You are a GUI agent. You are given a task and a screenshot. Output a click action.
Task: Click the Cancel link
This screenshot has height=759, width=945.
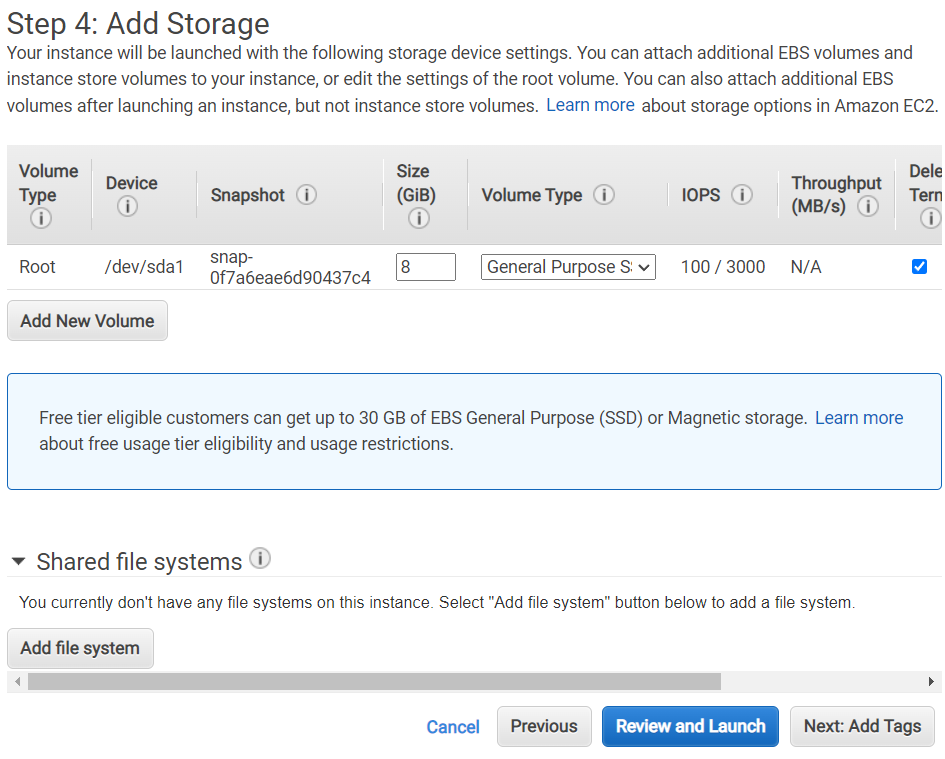[453, 727]
